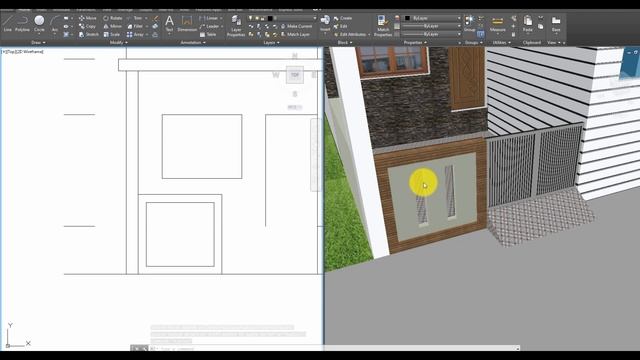Screen dimensions: 640x360
Task: Activate the Stretch command
Action: (89, 34)
